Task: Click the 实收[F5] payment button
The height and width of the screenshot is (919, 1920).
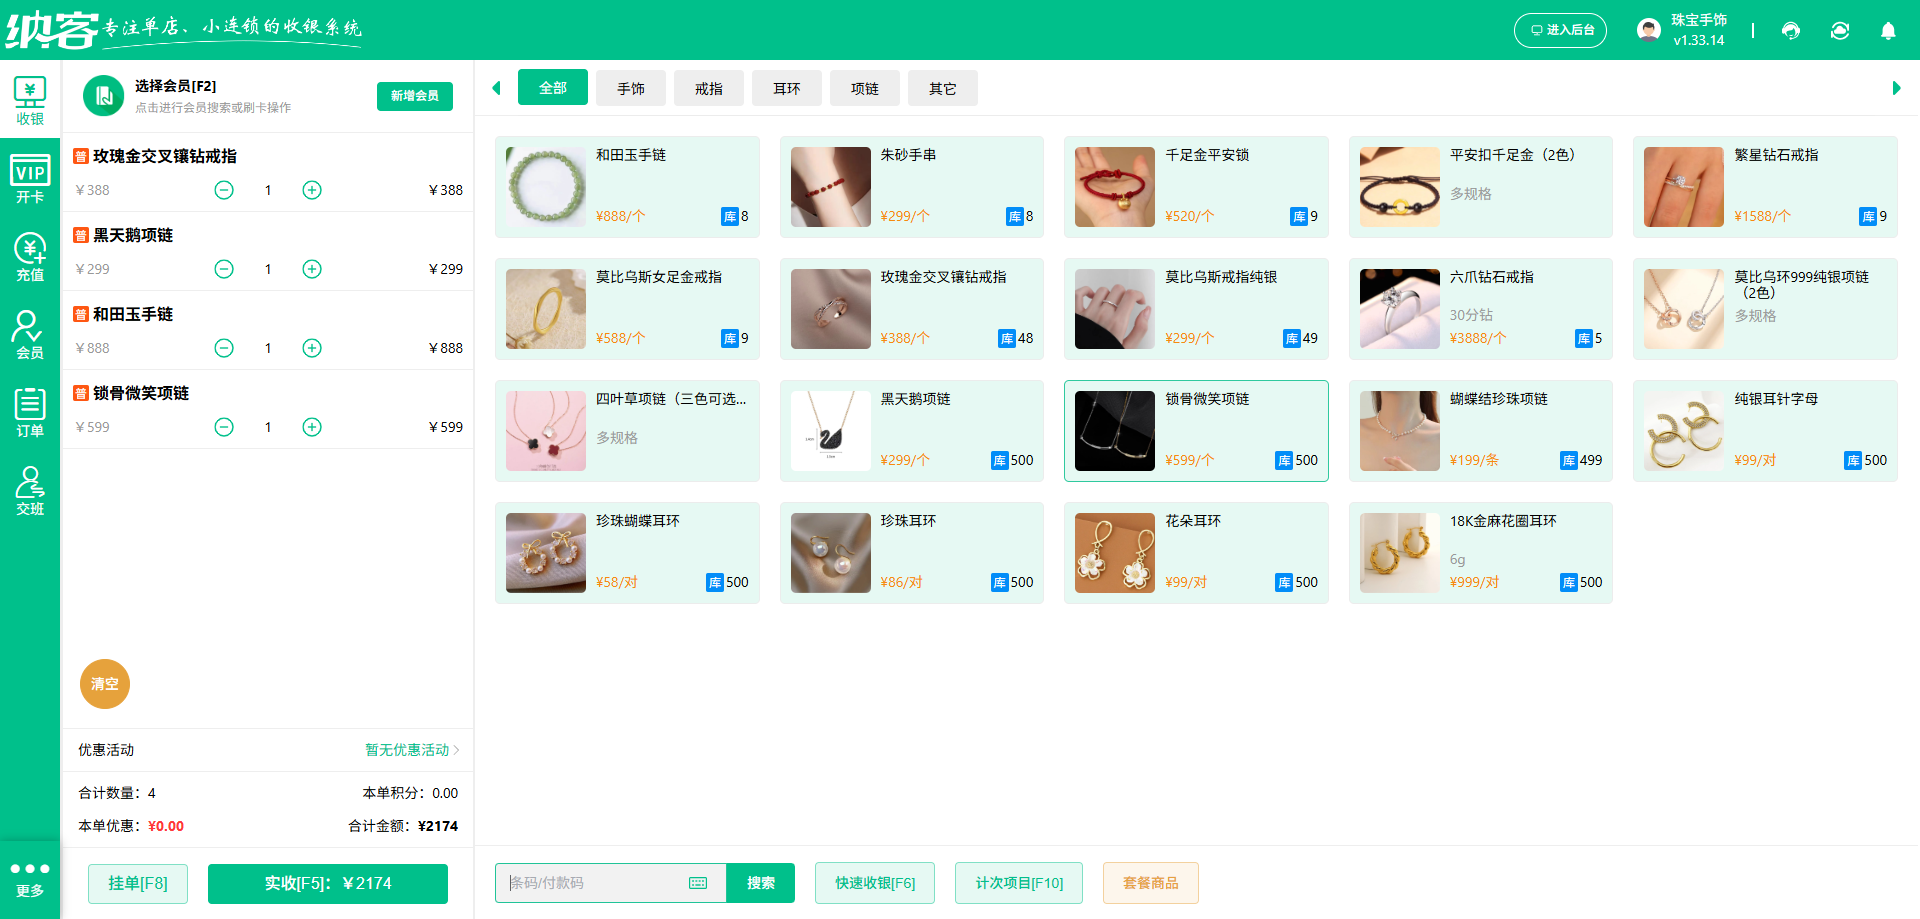Action: pos(327,883)
